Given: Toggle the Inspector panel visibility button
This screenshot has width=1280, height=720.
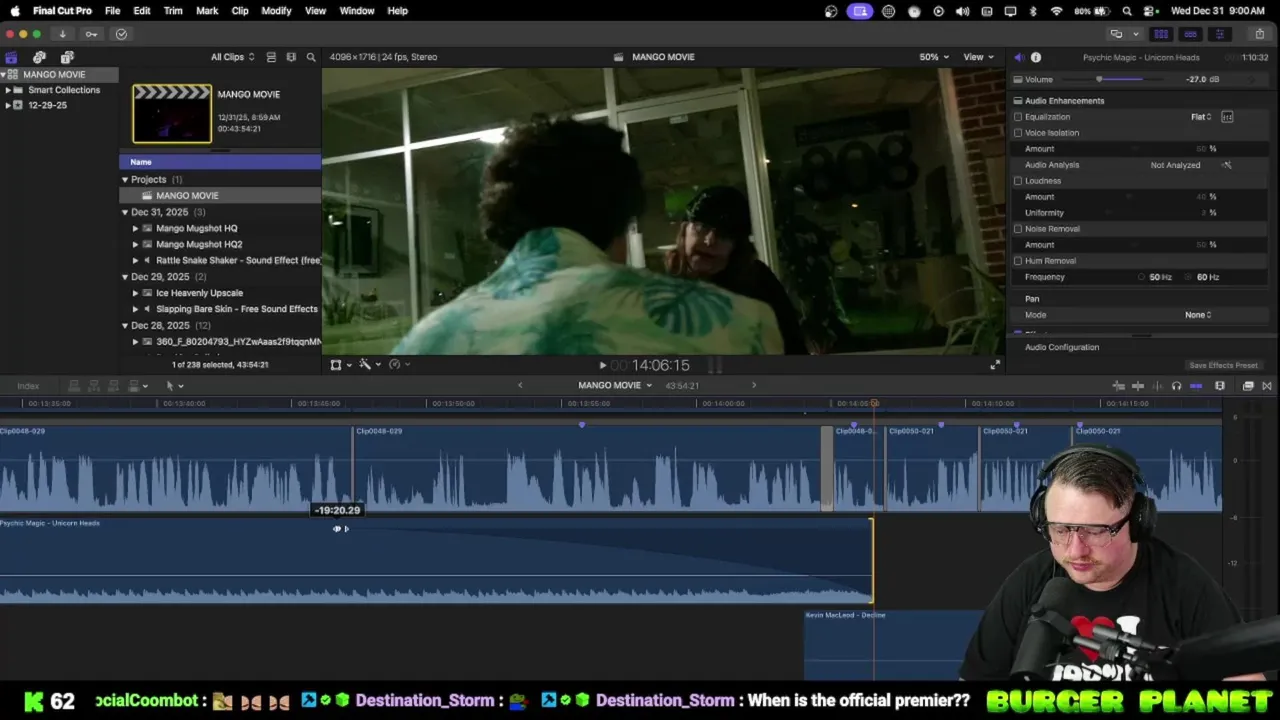Looking at the screenshot, I should [x=1219, y=34].
